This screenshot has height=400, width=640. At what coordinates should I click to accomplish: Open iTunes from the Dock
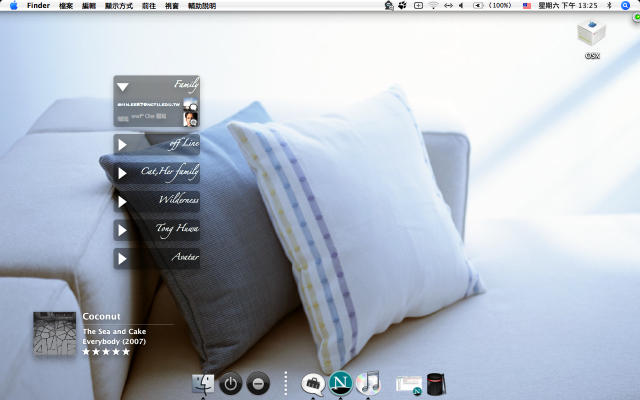tap(368, 383)
